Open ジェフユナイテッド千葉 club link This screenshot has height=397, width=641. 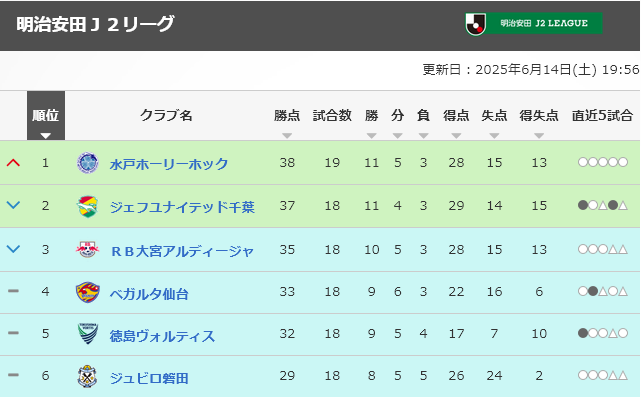point(182,206)
